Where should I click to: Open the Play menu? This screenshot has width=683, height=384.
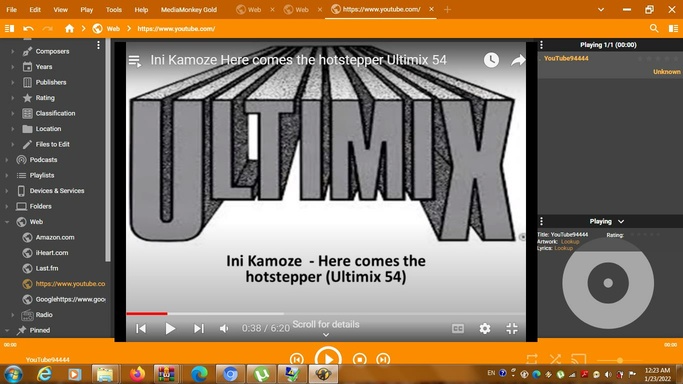pos(87,10)
